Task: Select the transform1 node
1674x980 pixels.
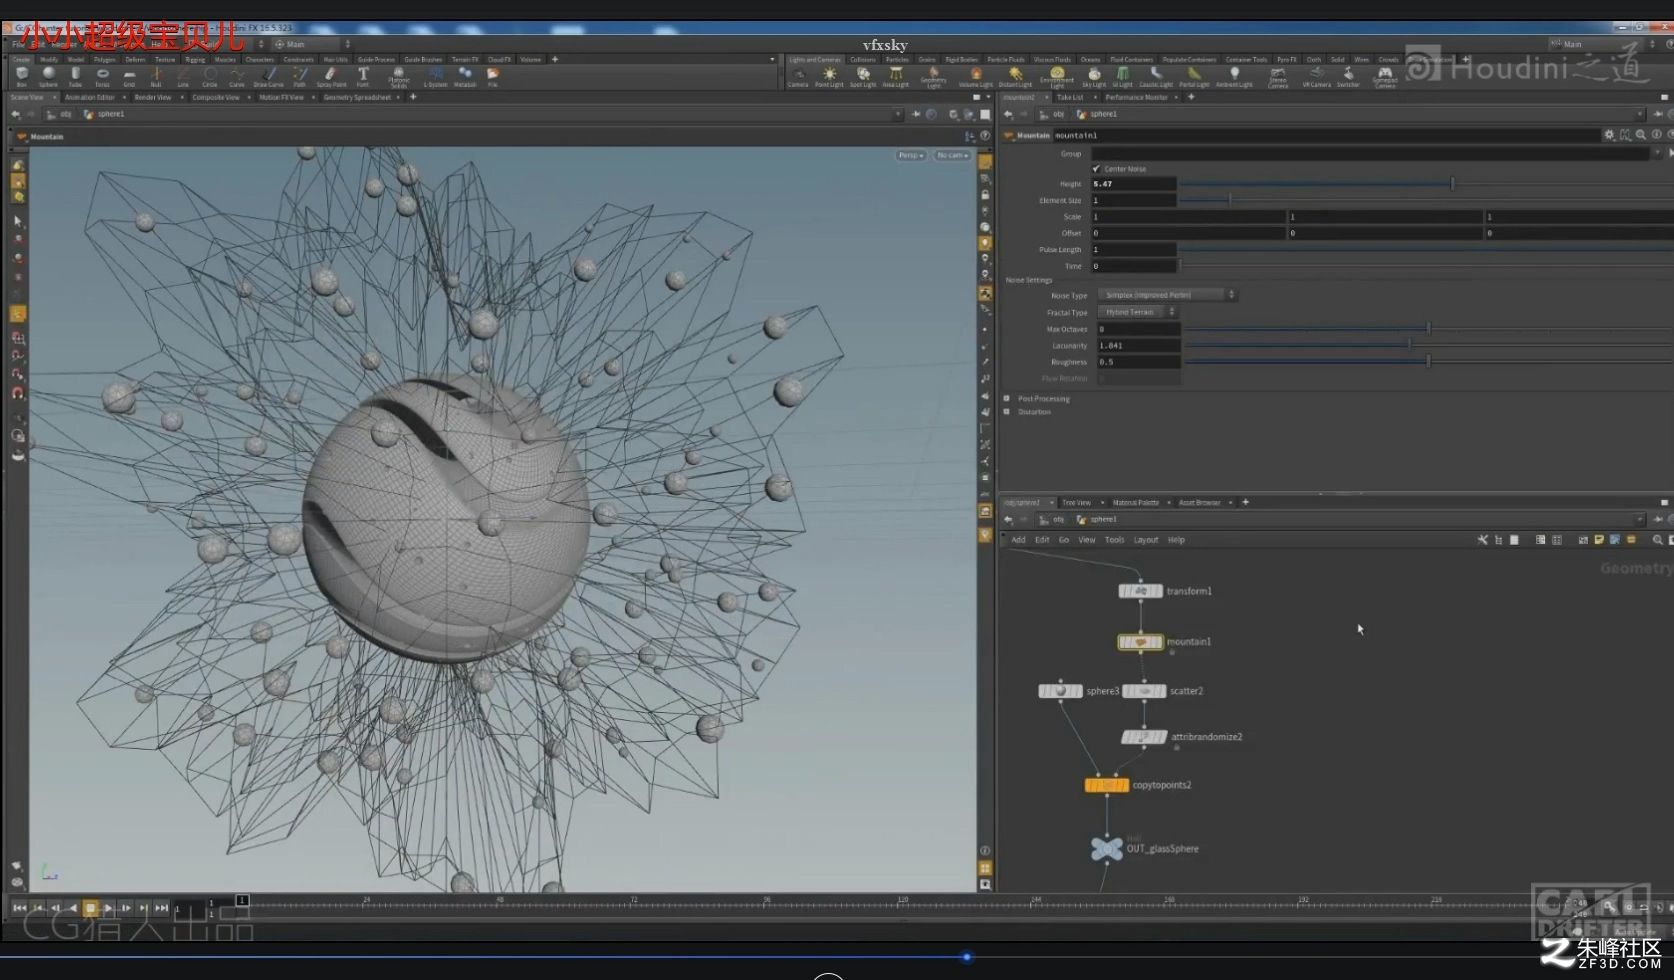Action: click(1141, 591)
